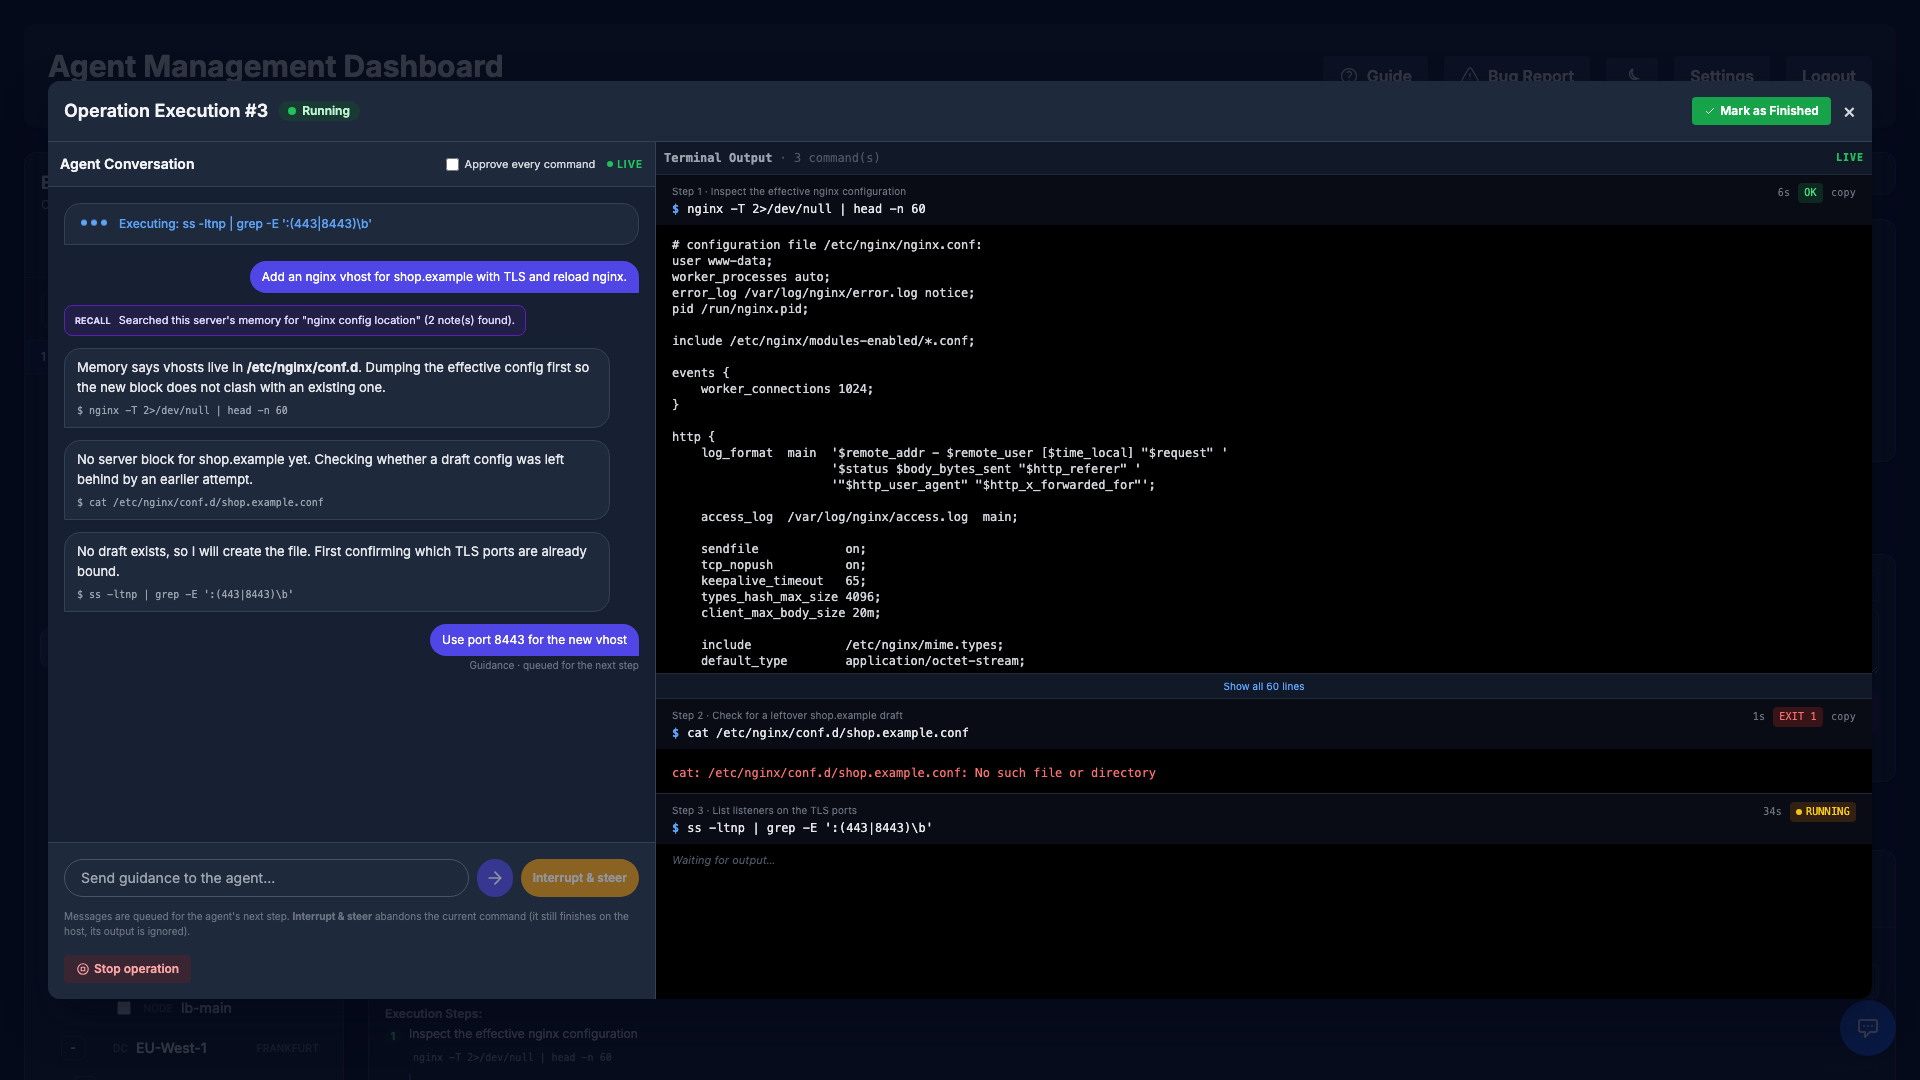The width and height of the screenshot is (1920, 1080).
Task: Click 'Inspect the effective nginx configuration' execution step
Action: point(522,1034)
